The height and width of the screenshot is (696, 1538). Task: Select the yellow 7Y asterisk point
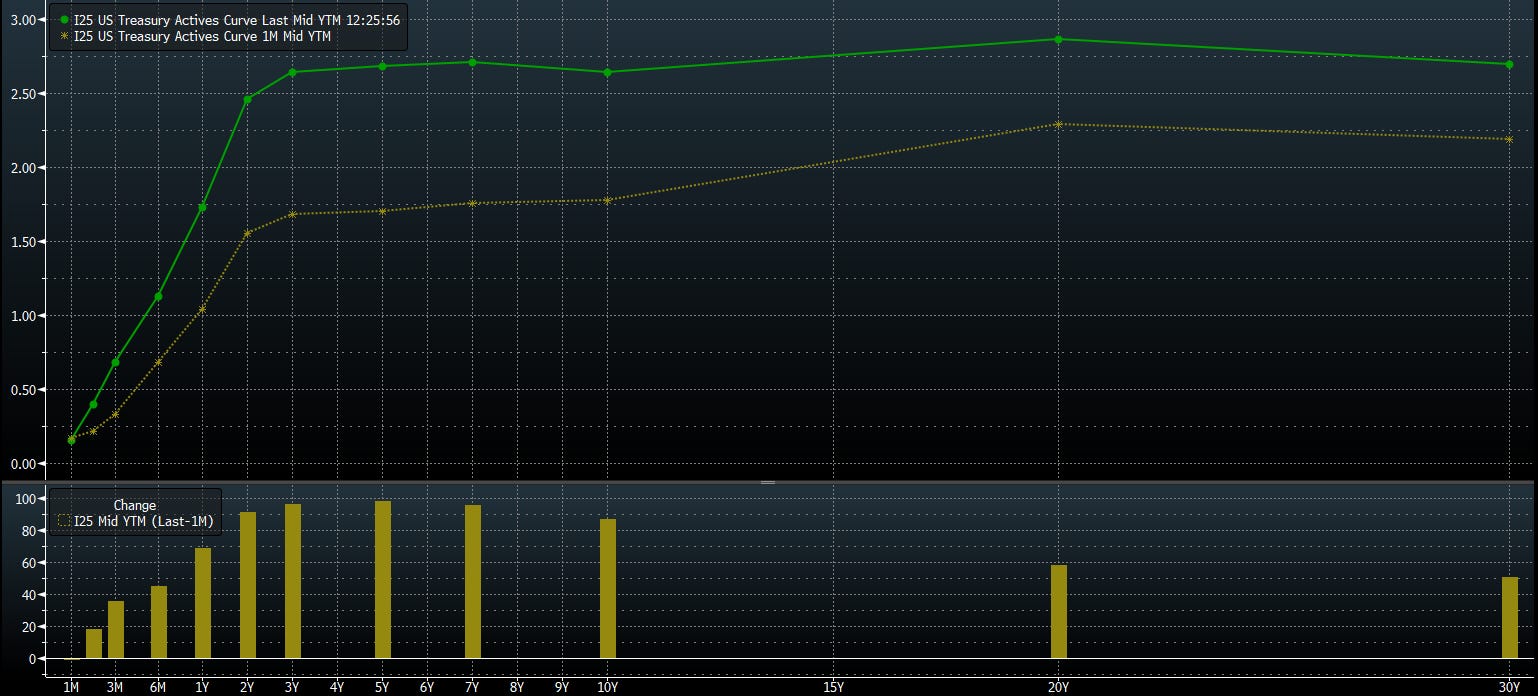[472, 203]
